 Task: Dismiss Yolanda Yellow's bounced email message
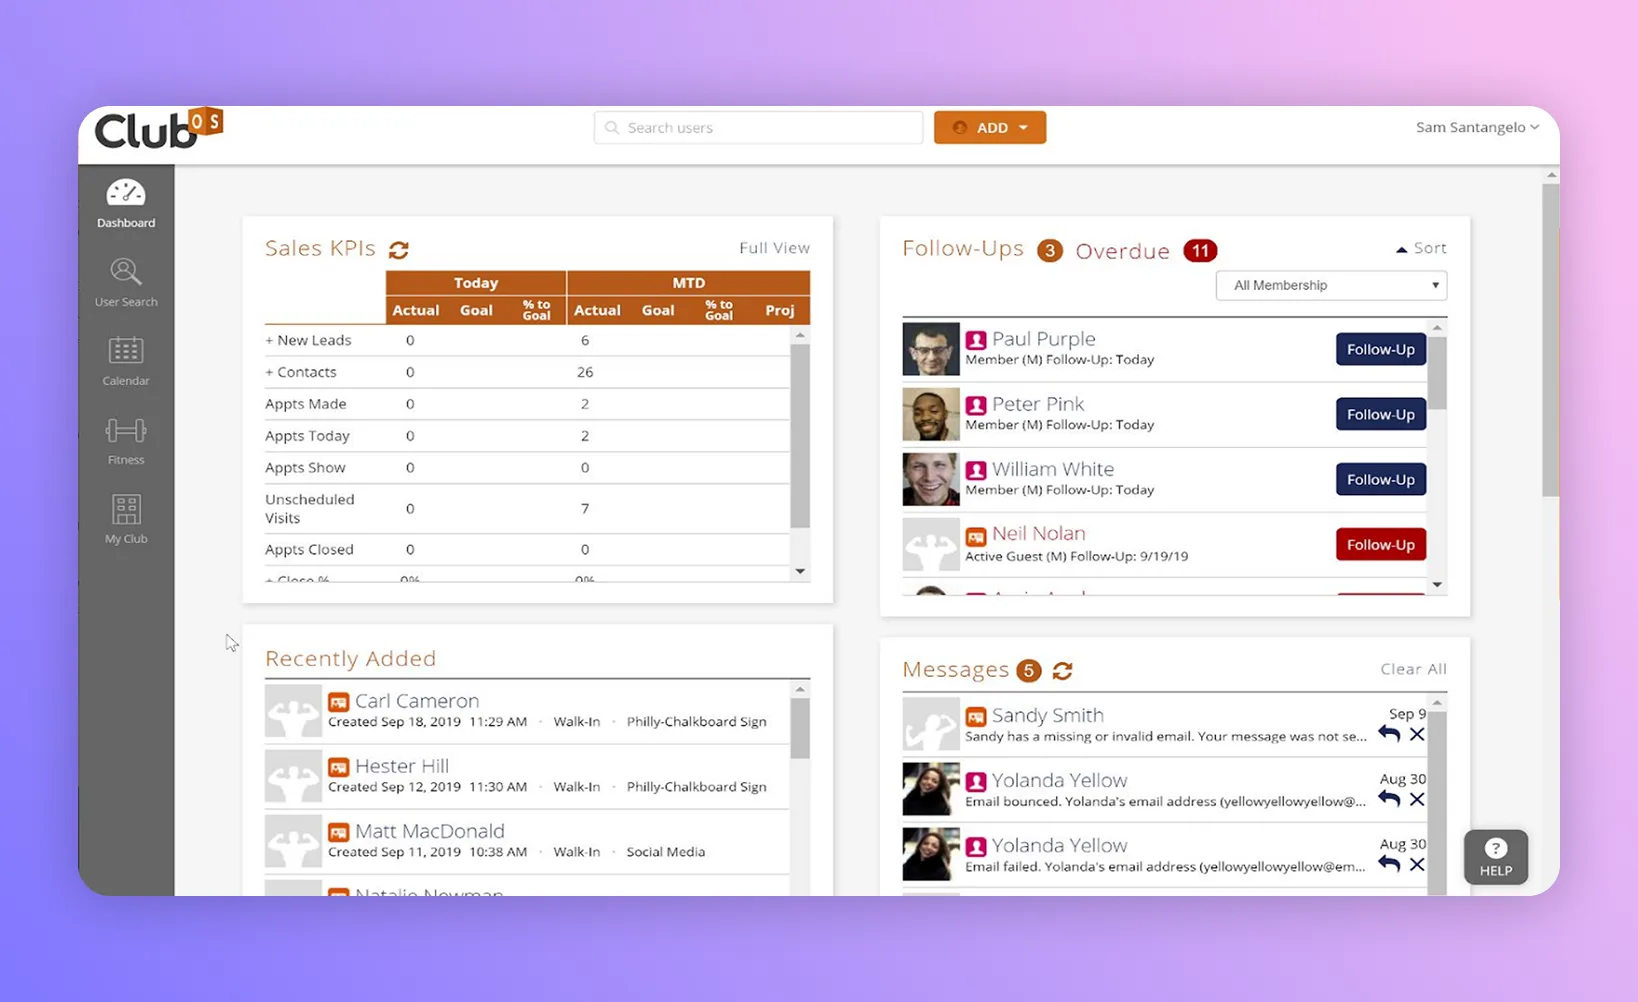pyautogui.click(x=1417, y=799)
